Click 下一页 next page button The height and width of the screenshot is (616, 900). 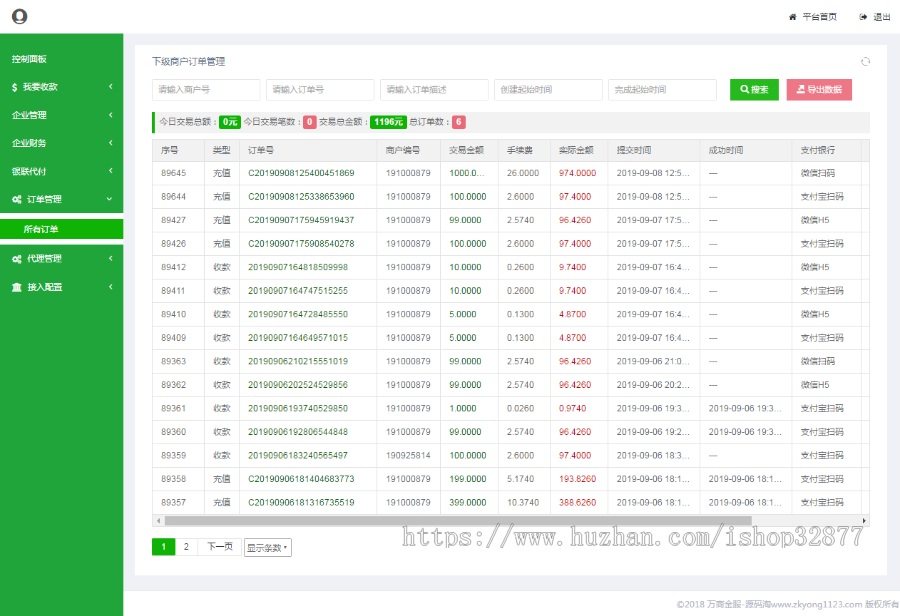click(x=219, y=547)
